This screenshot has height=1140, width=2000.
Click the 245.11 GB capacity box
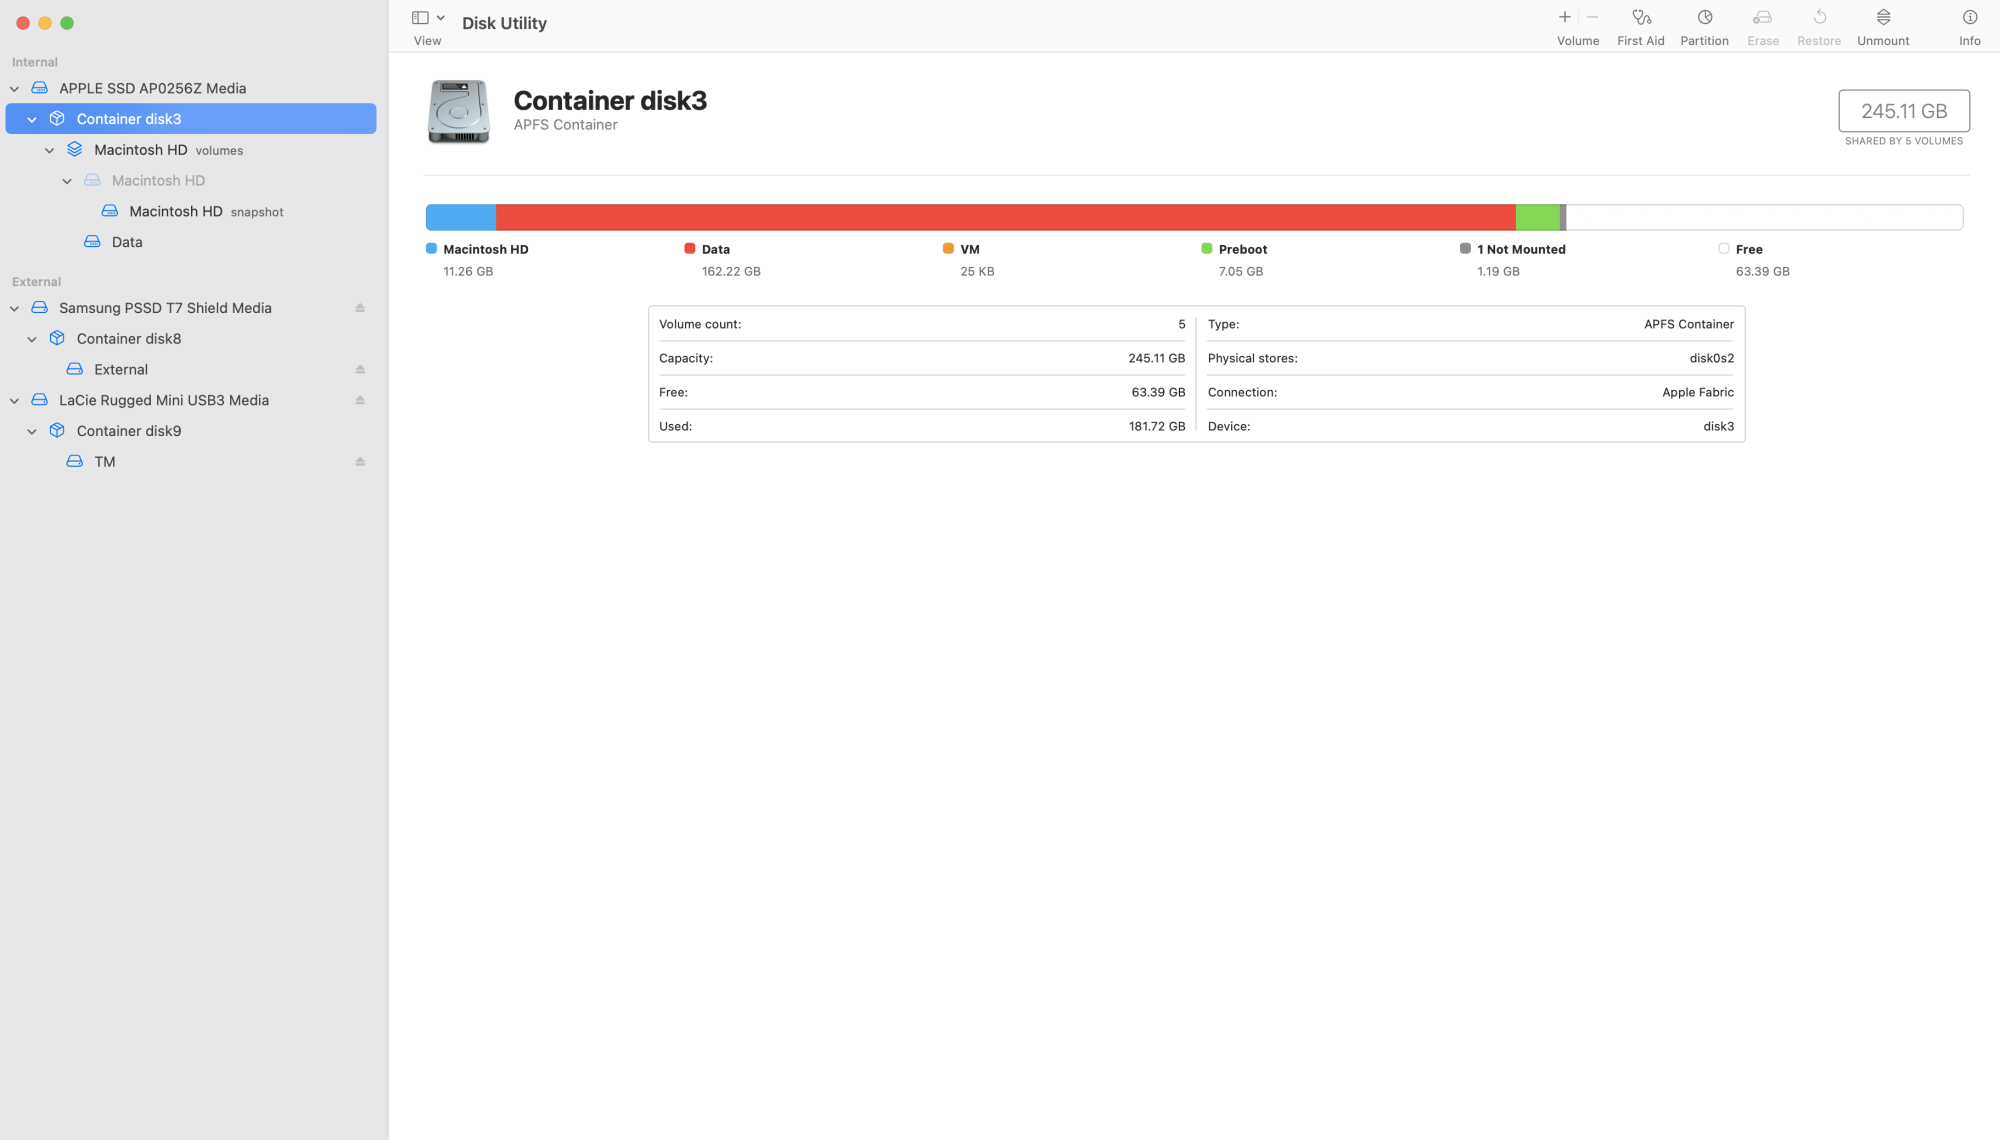[1903, 111]
